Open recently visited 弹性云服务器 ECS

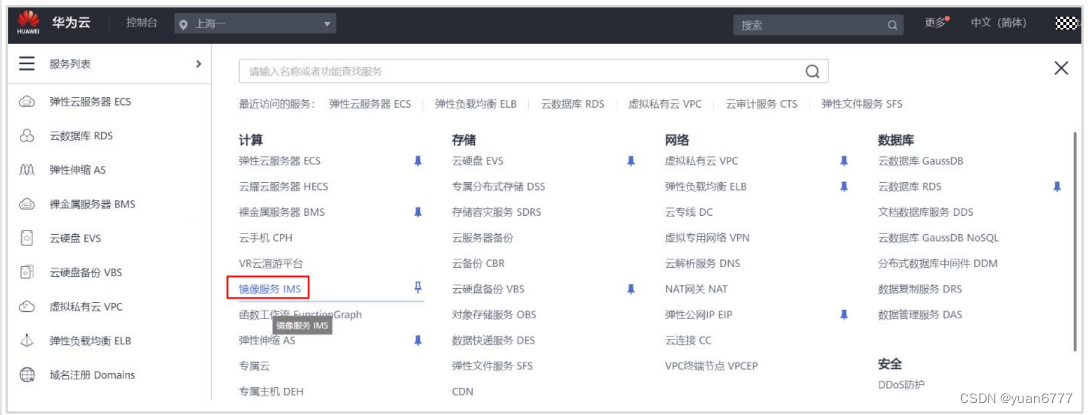(370, 104)
